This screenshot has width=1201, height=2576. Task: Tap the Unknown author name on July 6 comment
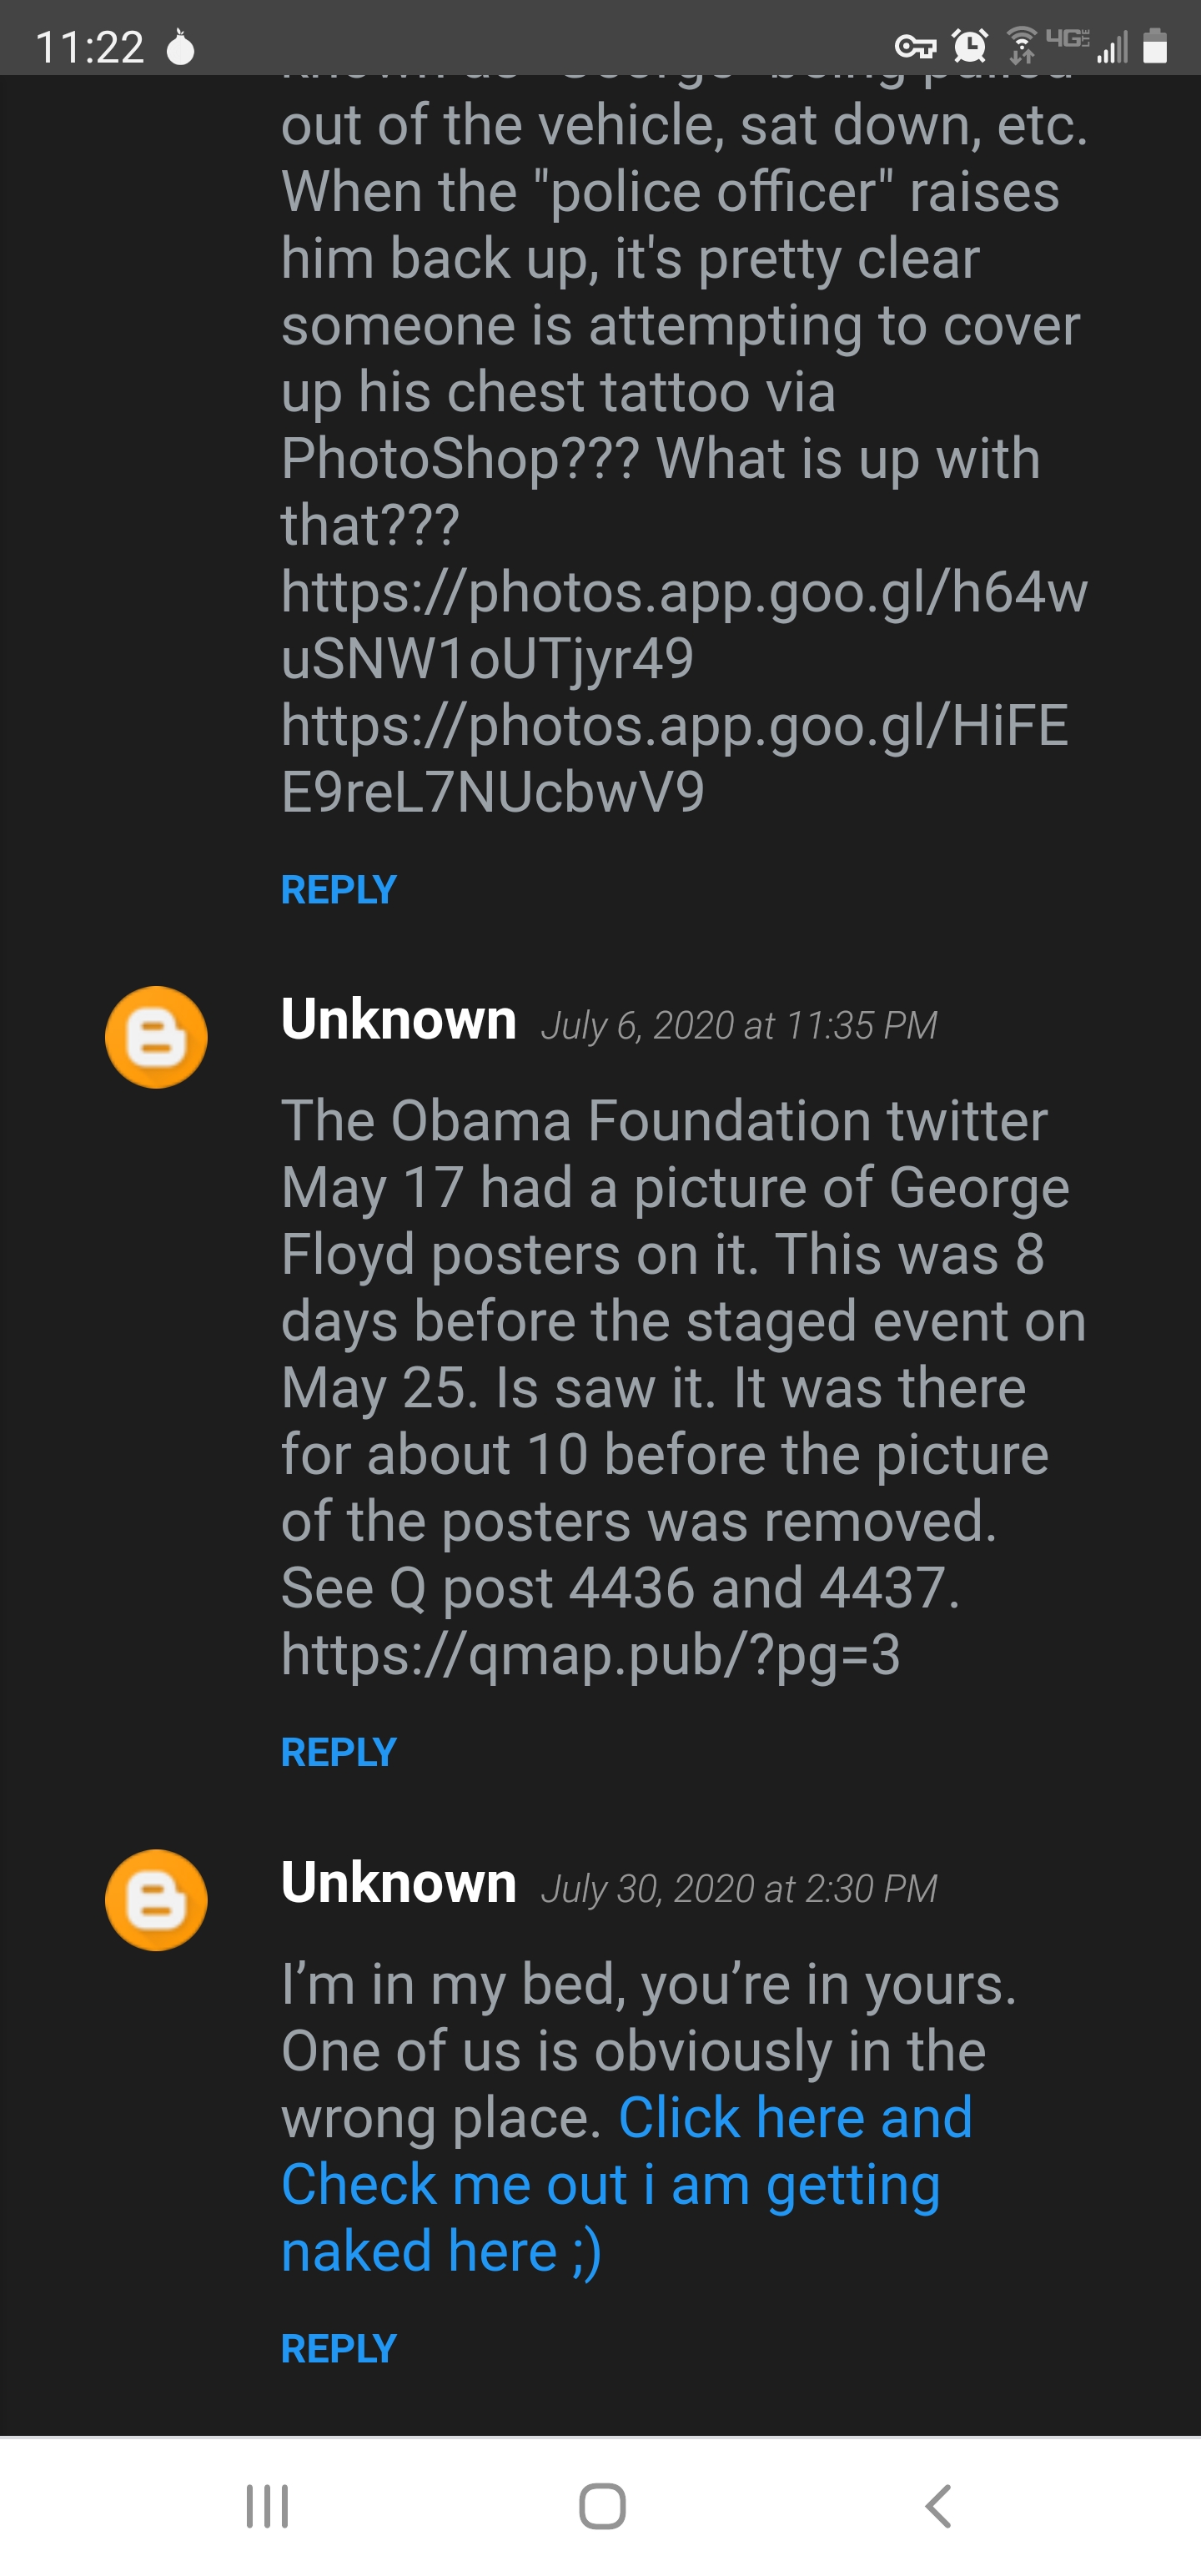pyautogui.click(x=398, y=1020)
